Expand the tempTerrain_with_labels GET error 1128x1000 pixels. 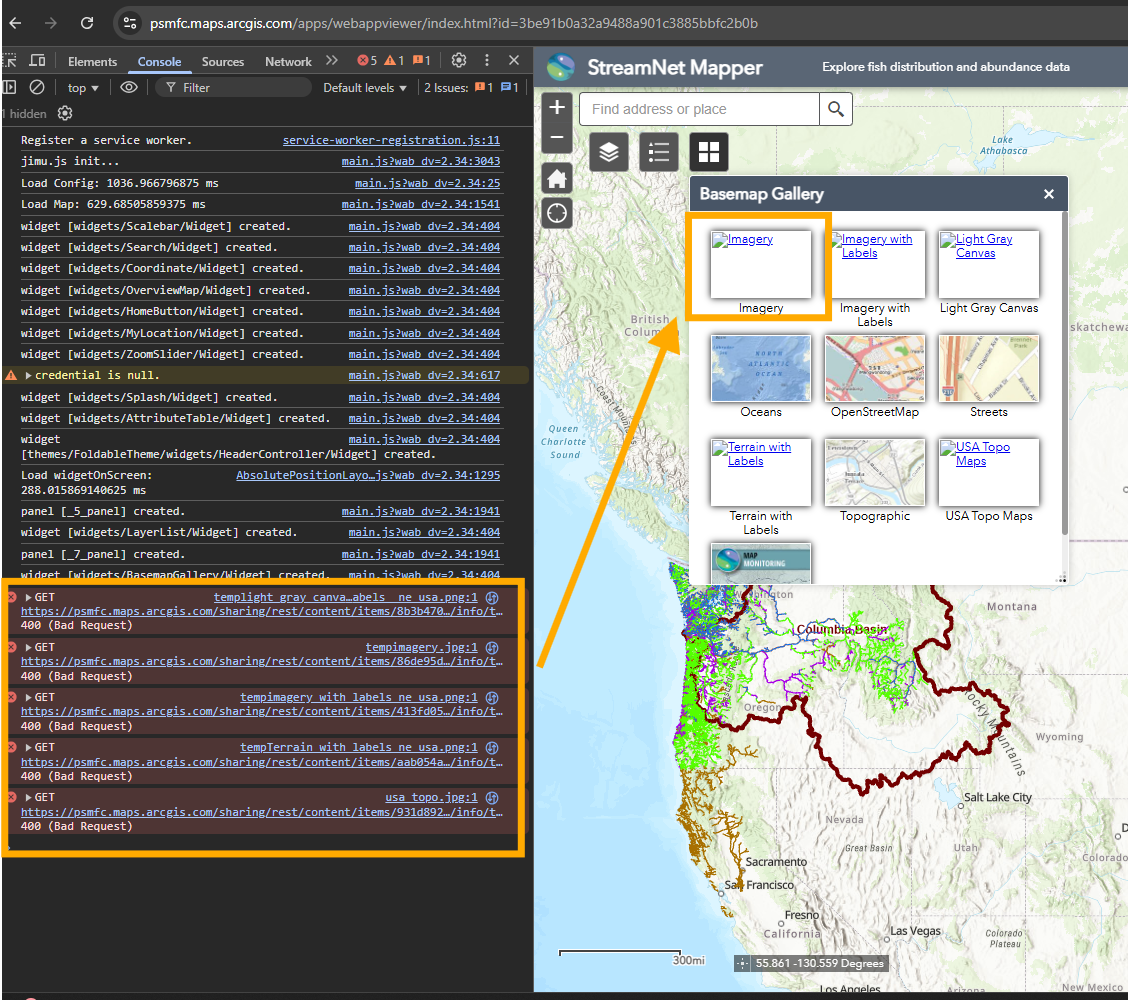click(28, 747)
